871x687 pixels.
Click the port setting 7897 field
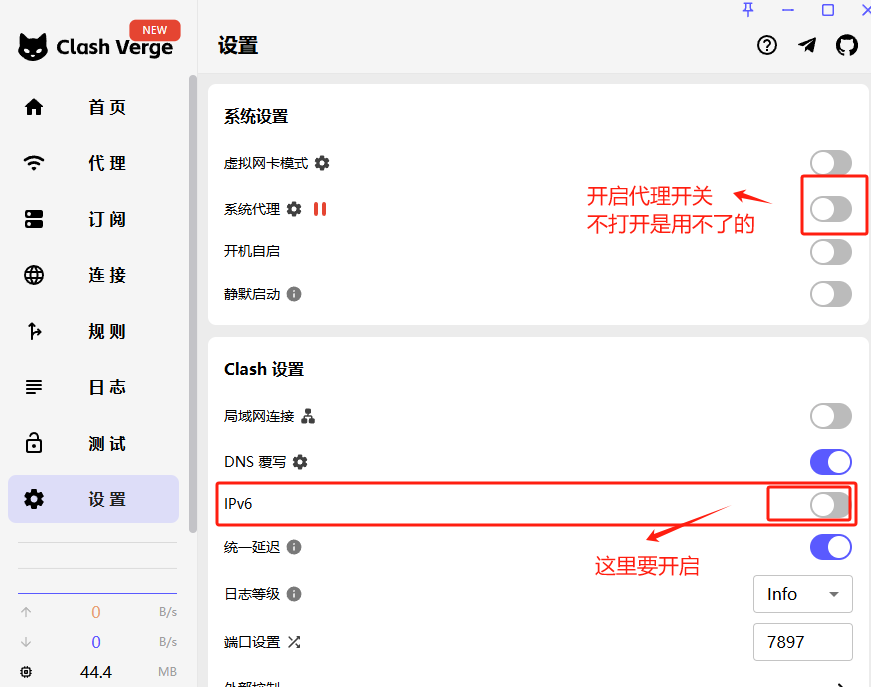802,642
